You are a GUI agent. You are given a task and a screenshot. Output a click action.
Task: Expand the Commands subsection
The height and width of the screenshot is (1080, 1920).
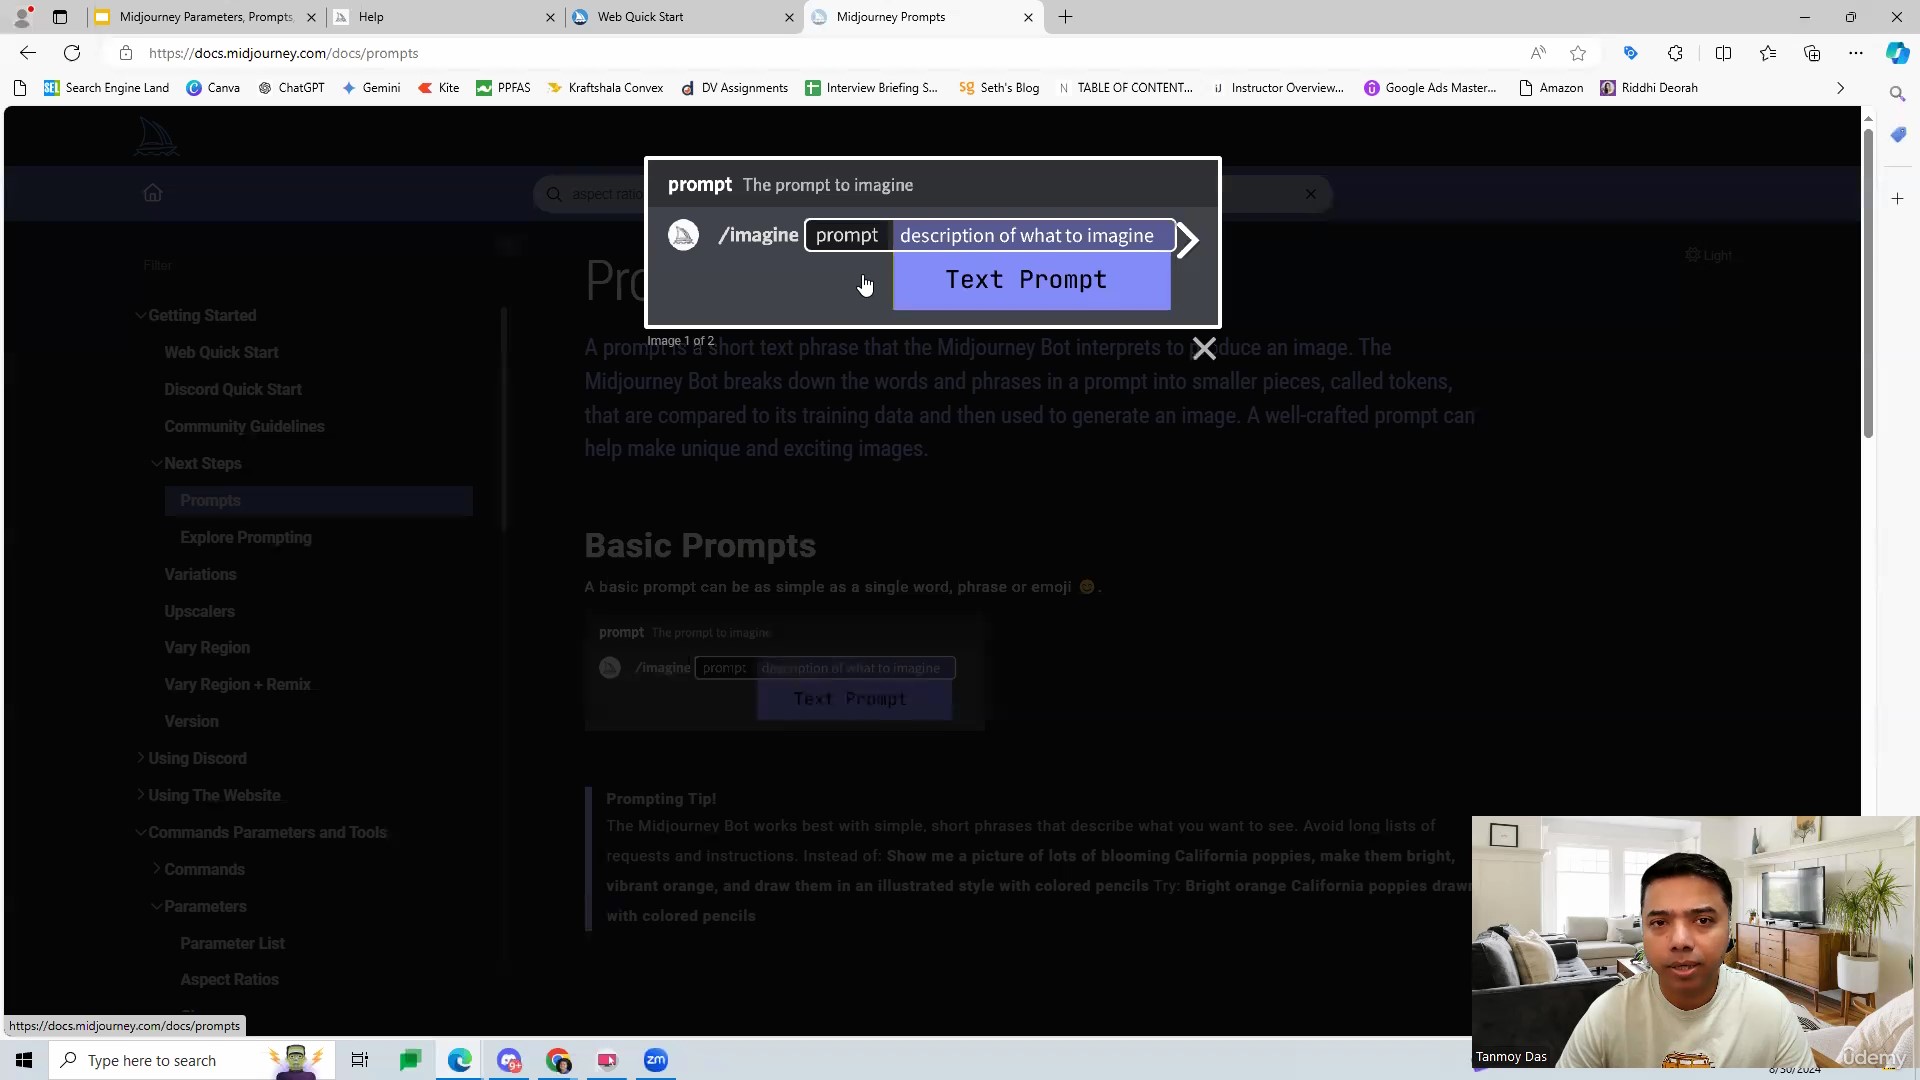pyautogui.click(x=157, y=869)
